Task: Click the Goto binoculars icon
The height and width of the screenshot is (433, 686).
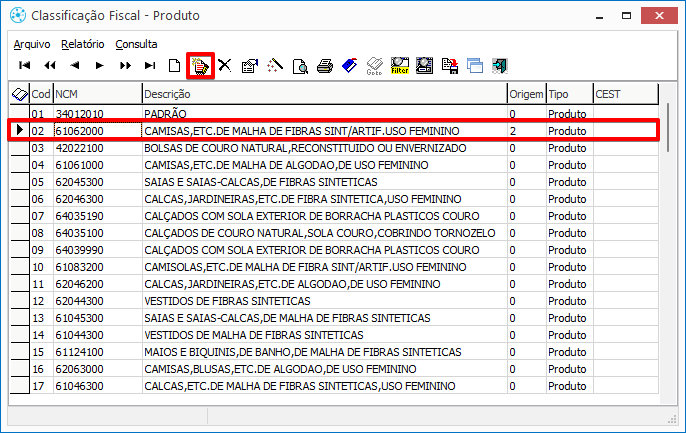Action: [x=374, y=66]
